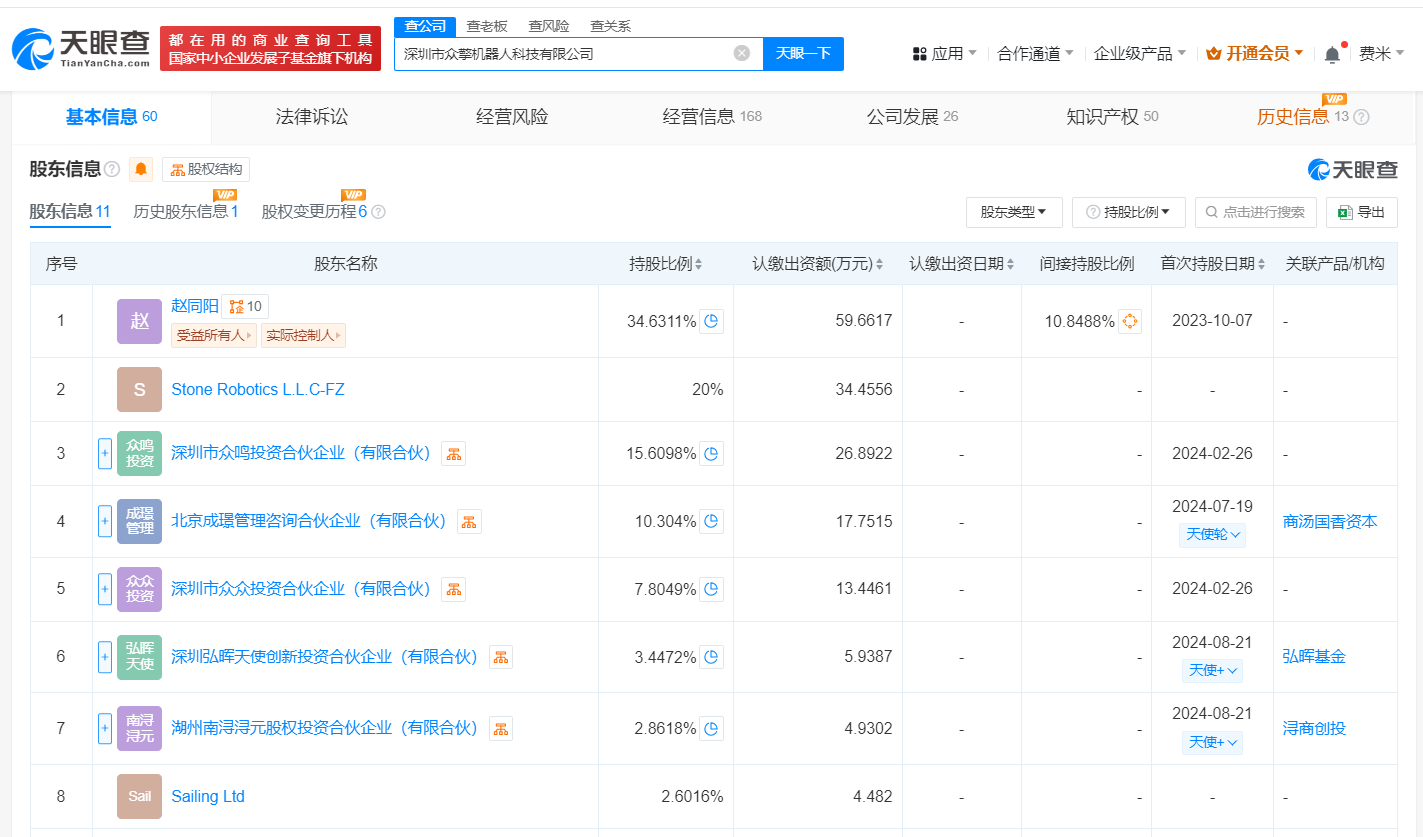This screenshot has height=837, width=1423.
Task: Open equity structure icon for 深圳市众鸣投资合伙企业
Action: (453, 454)
